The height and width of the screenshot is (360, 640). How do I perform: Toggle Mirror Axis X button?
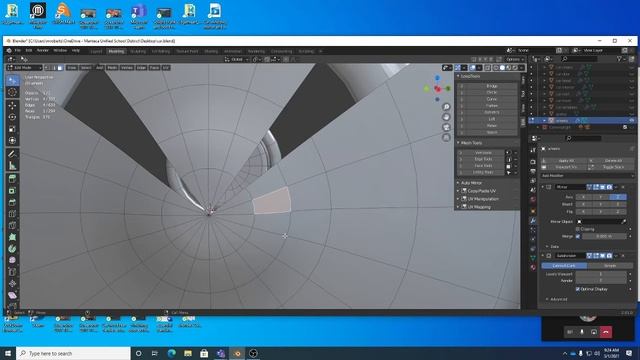point(584,197)
